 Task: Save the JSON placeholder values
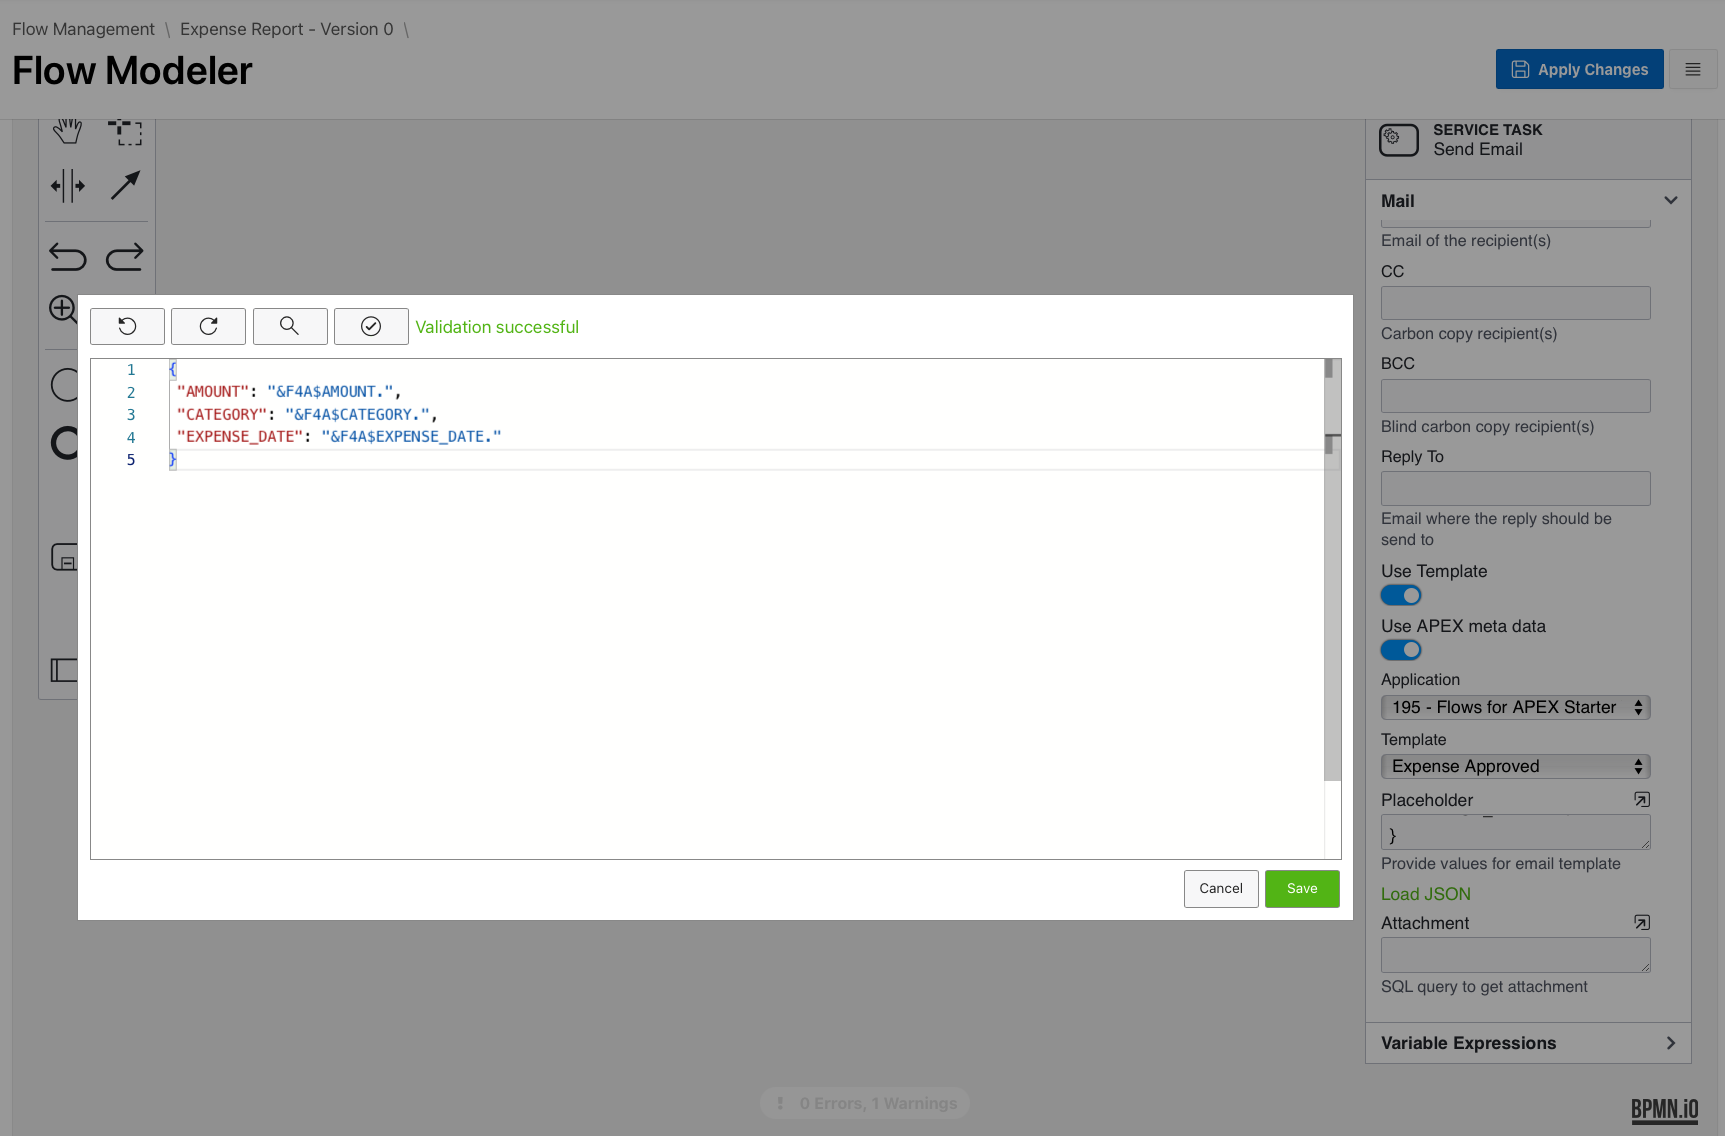click(x=1301, y=888)
